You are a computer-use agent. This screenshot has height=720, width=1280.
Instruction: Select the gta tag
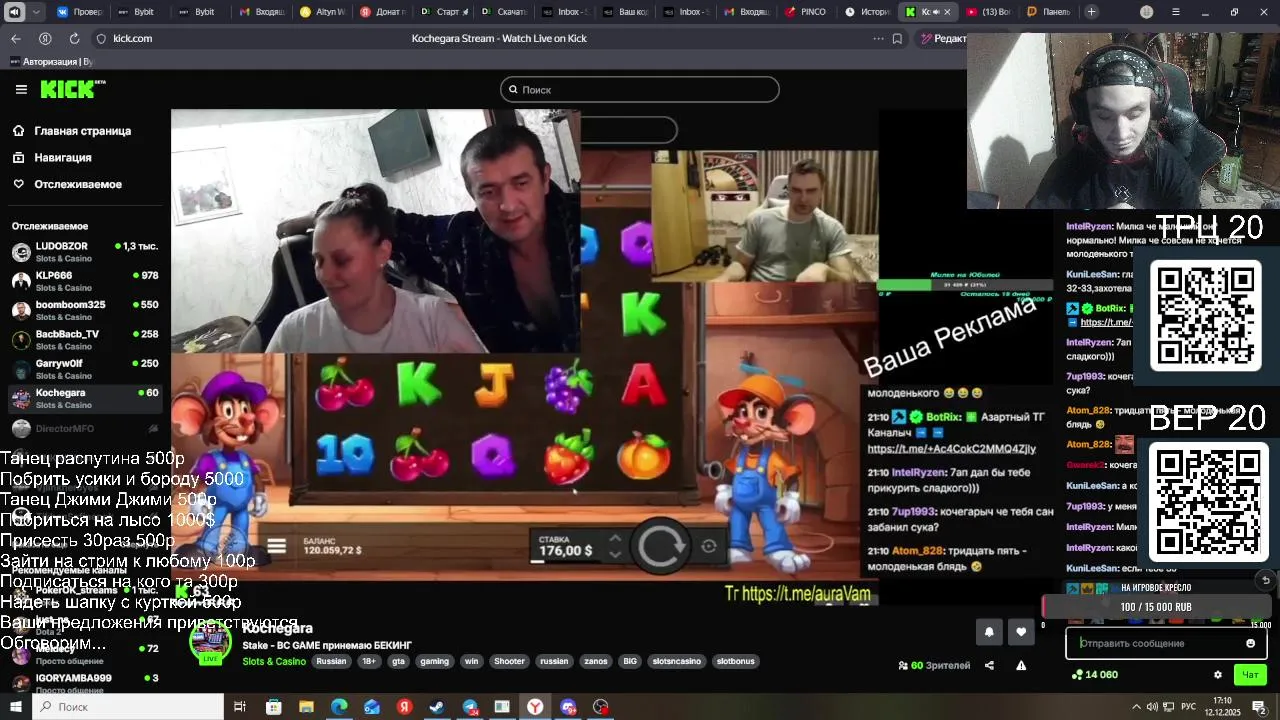[x=399, y=661]
